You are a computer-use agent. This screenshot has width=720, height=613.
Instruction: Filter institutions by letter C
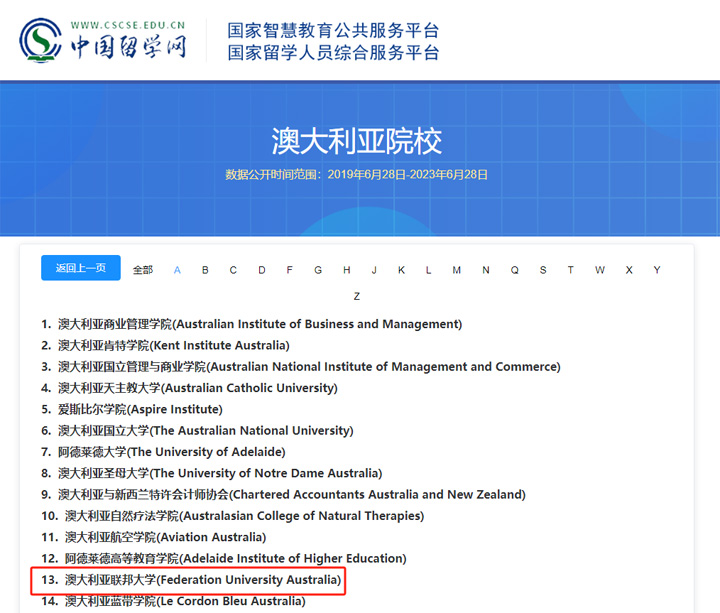click(x=233, y=270)
